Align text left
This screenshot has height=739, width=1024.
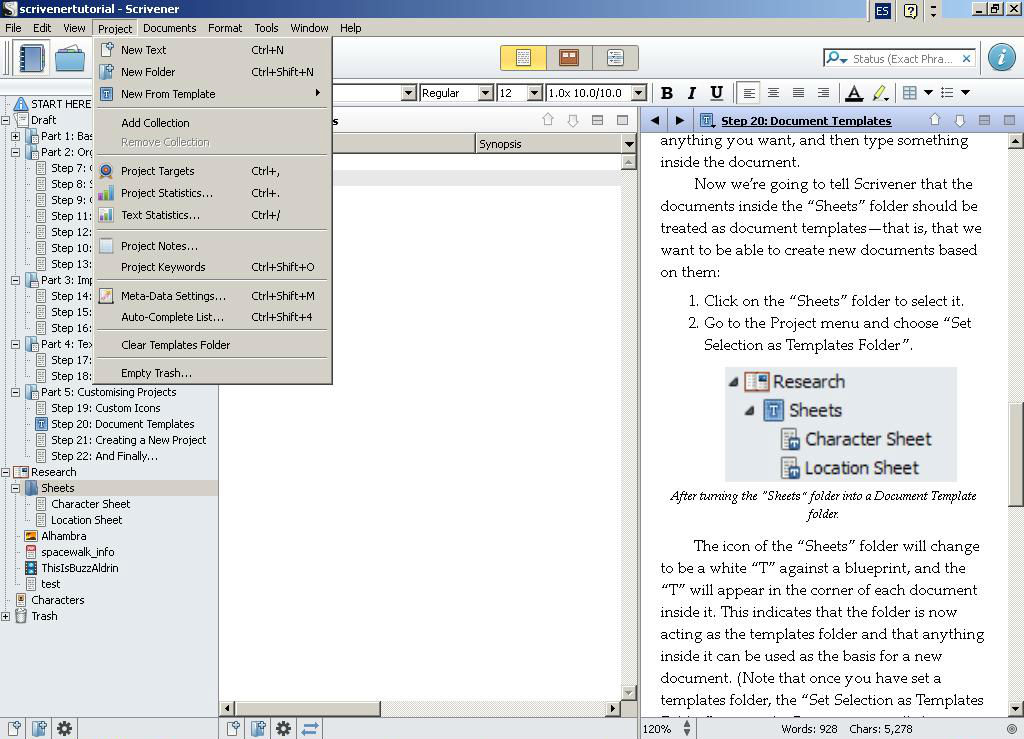tap(749, 93)
